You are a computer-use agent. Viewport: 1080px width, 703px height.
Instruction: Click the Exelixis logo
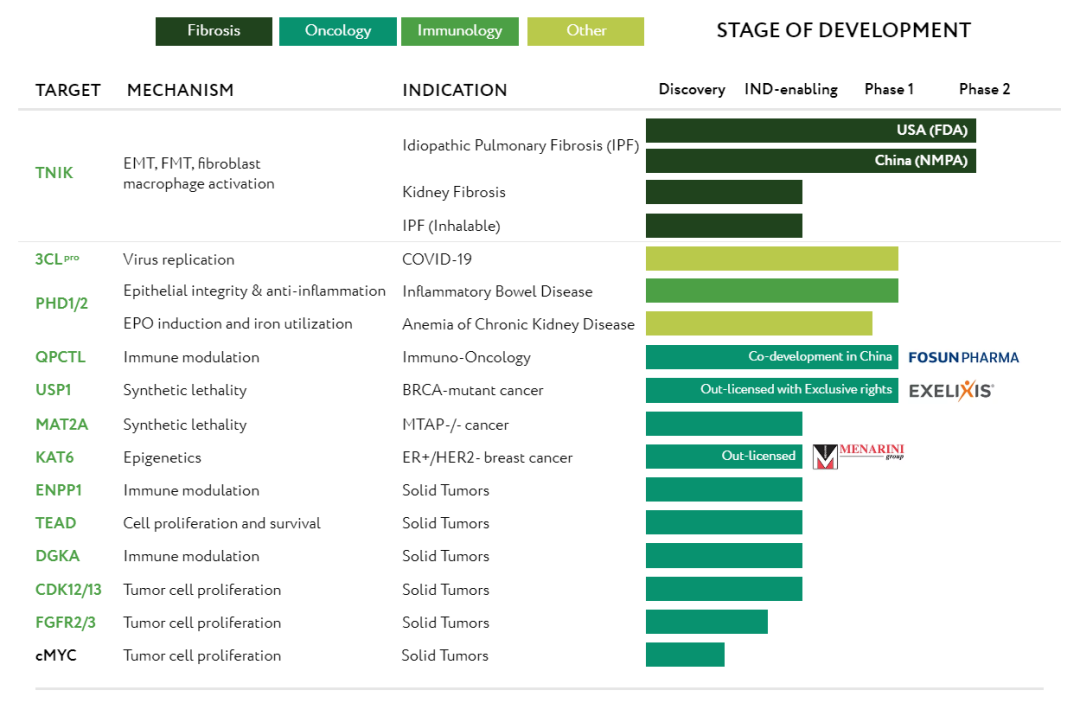(x=951, y=391)
